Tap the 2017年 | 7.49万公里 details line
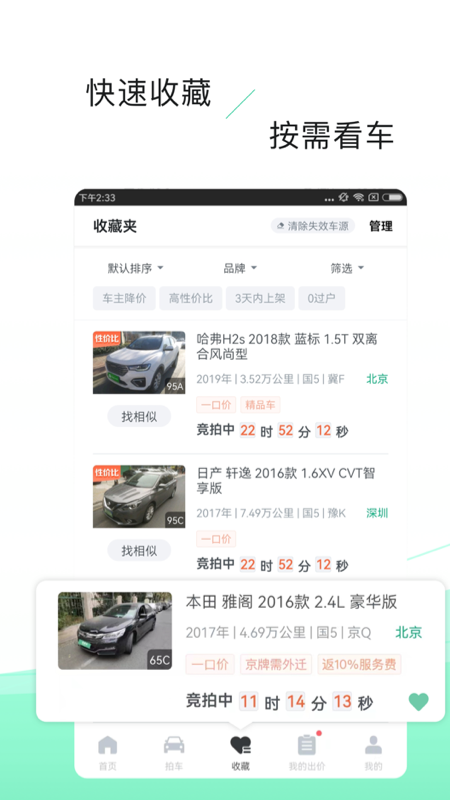The width and height of the screenshot is (450, 800). point(271,513)
